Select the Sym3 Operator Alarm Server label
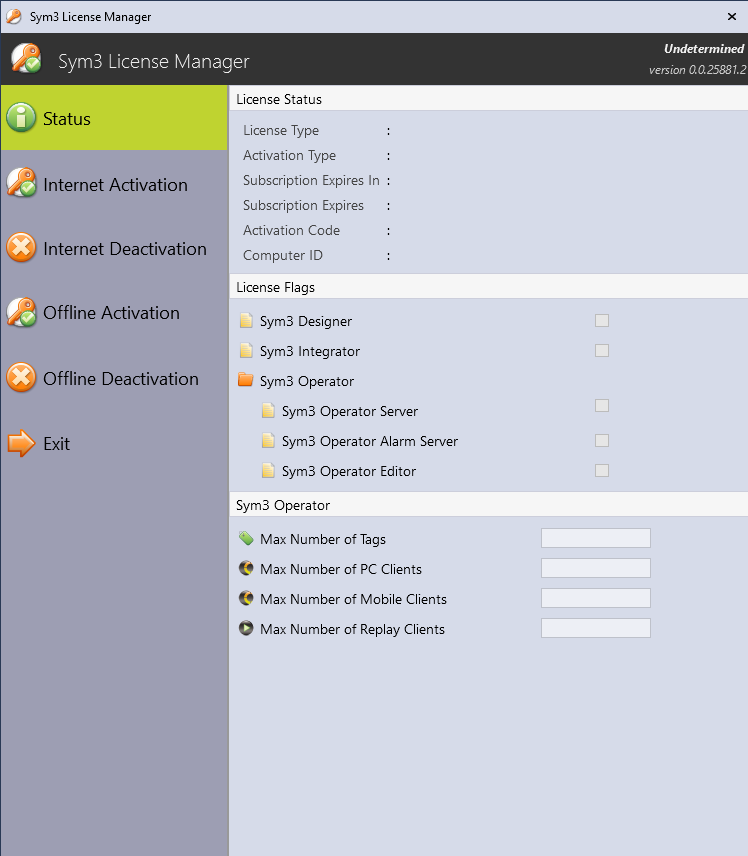This screenshot has width=748, height=856. [x=370, y=442]
